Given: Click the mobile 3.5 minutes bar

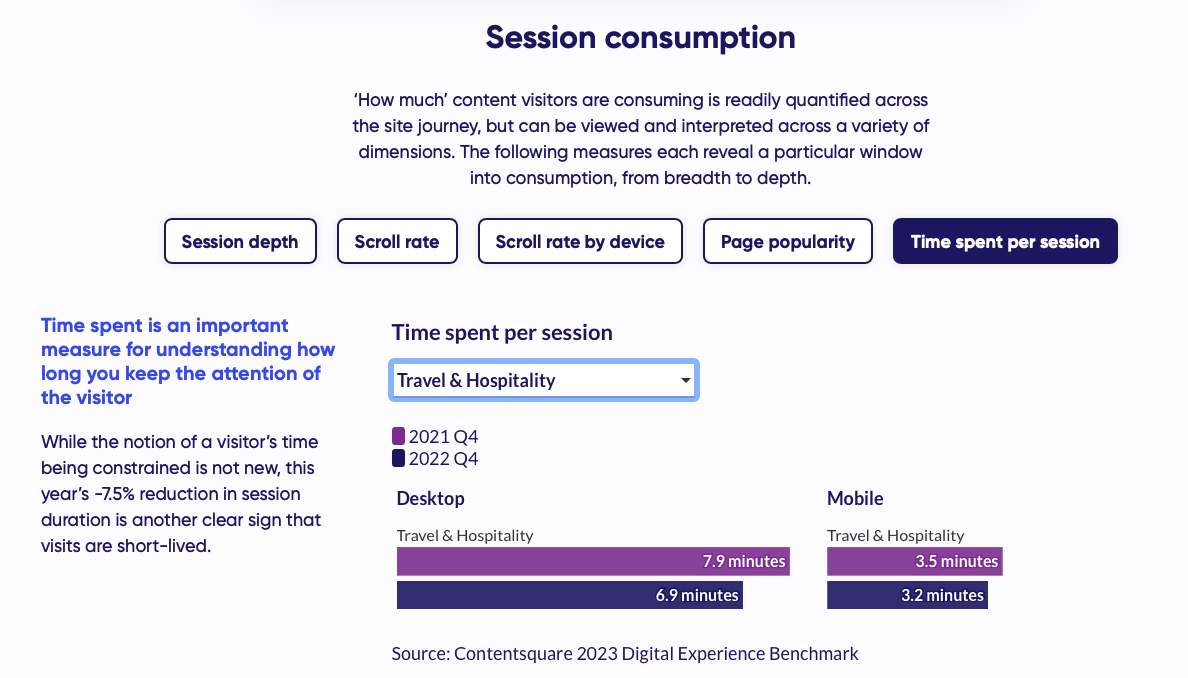Looking at the screenshot, I should tap(914, 561).
